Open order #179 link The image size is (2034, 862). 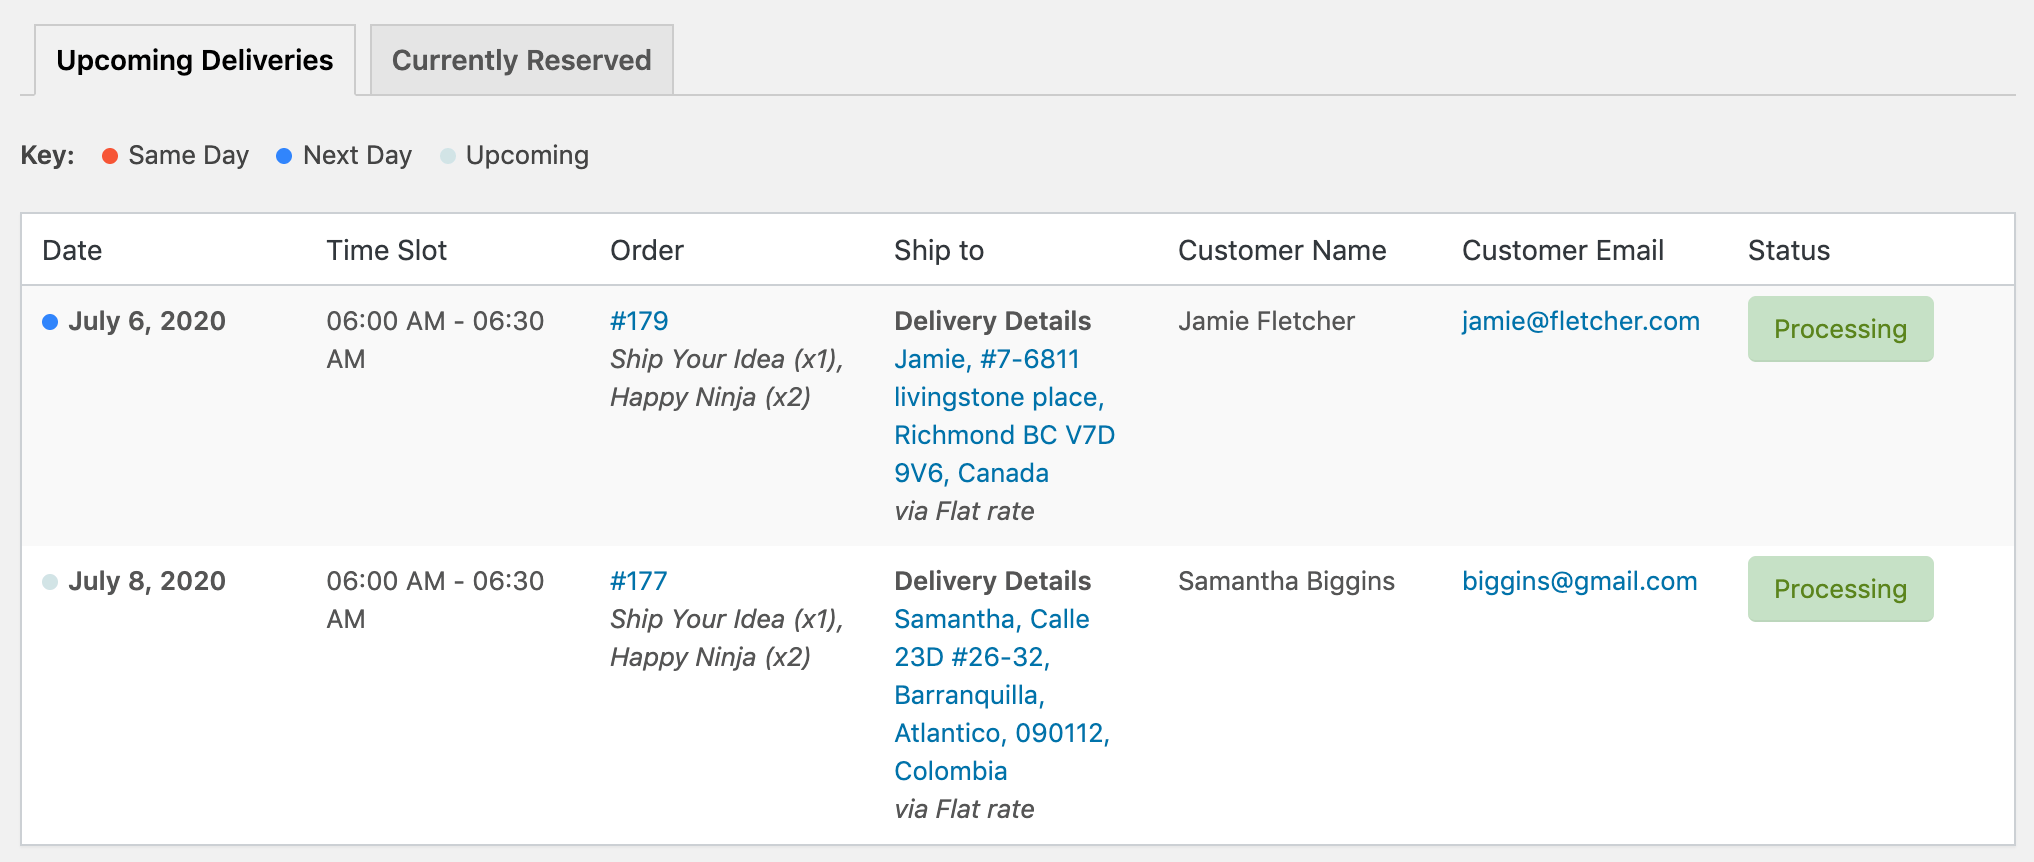tap(639, 321)
